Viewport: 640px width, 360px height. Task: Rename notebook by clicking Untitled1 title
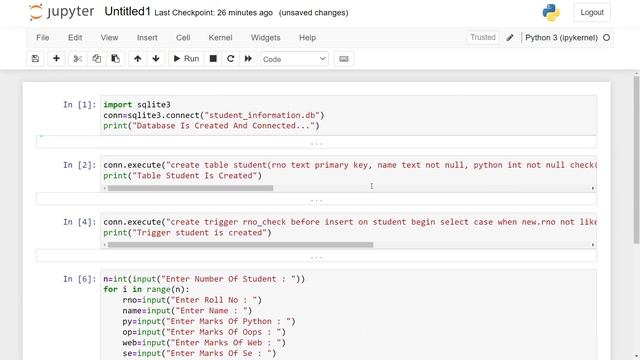(x=127, y=11)
